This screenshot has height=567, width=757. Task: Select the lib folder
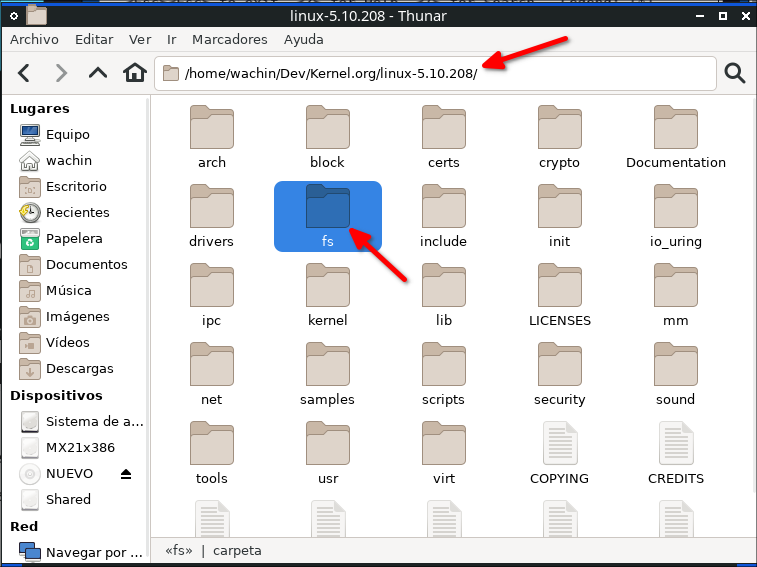443,295
